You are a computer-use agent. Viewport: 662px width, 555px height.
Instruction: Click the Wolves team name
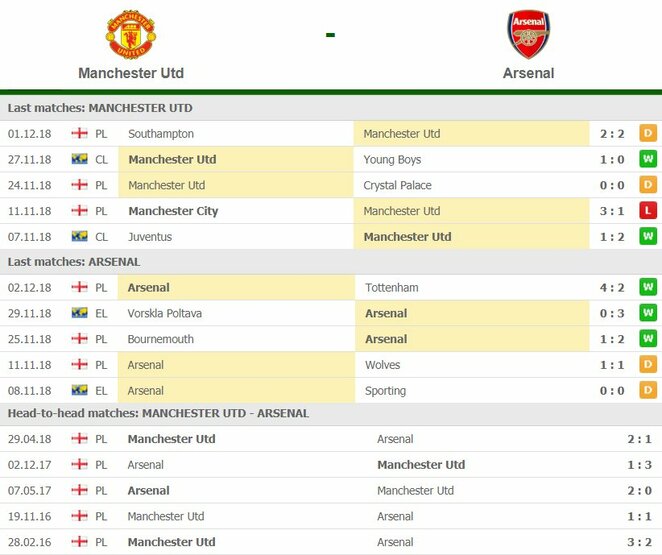click(385, 365)
